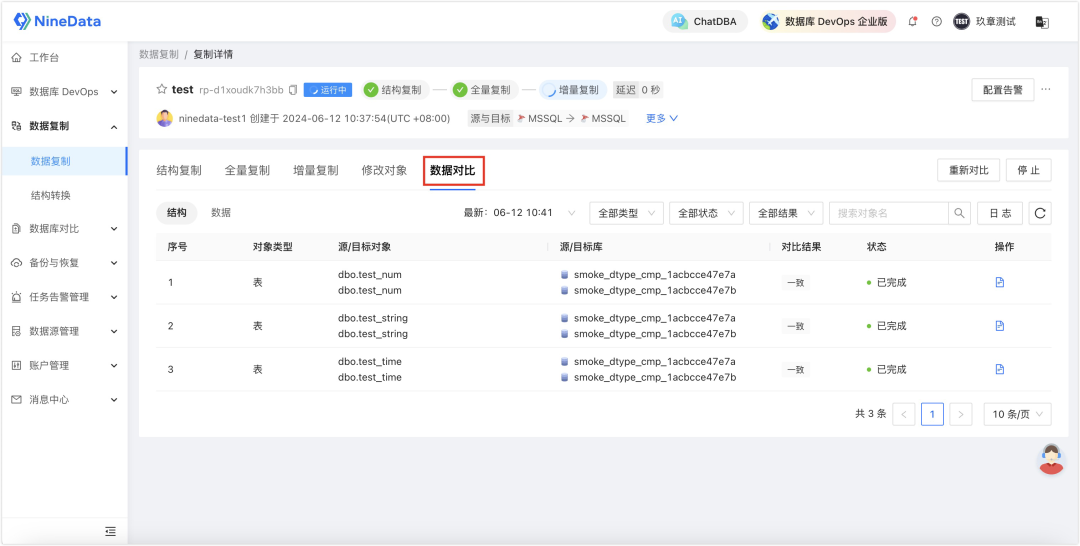Click the search magnifier button
Screen dimensions: 1080x546
coord(959,213)
